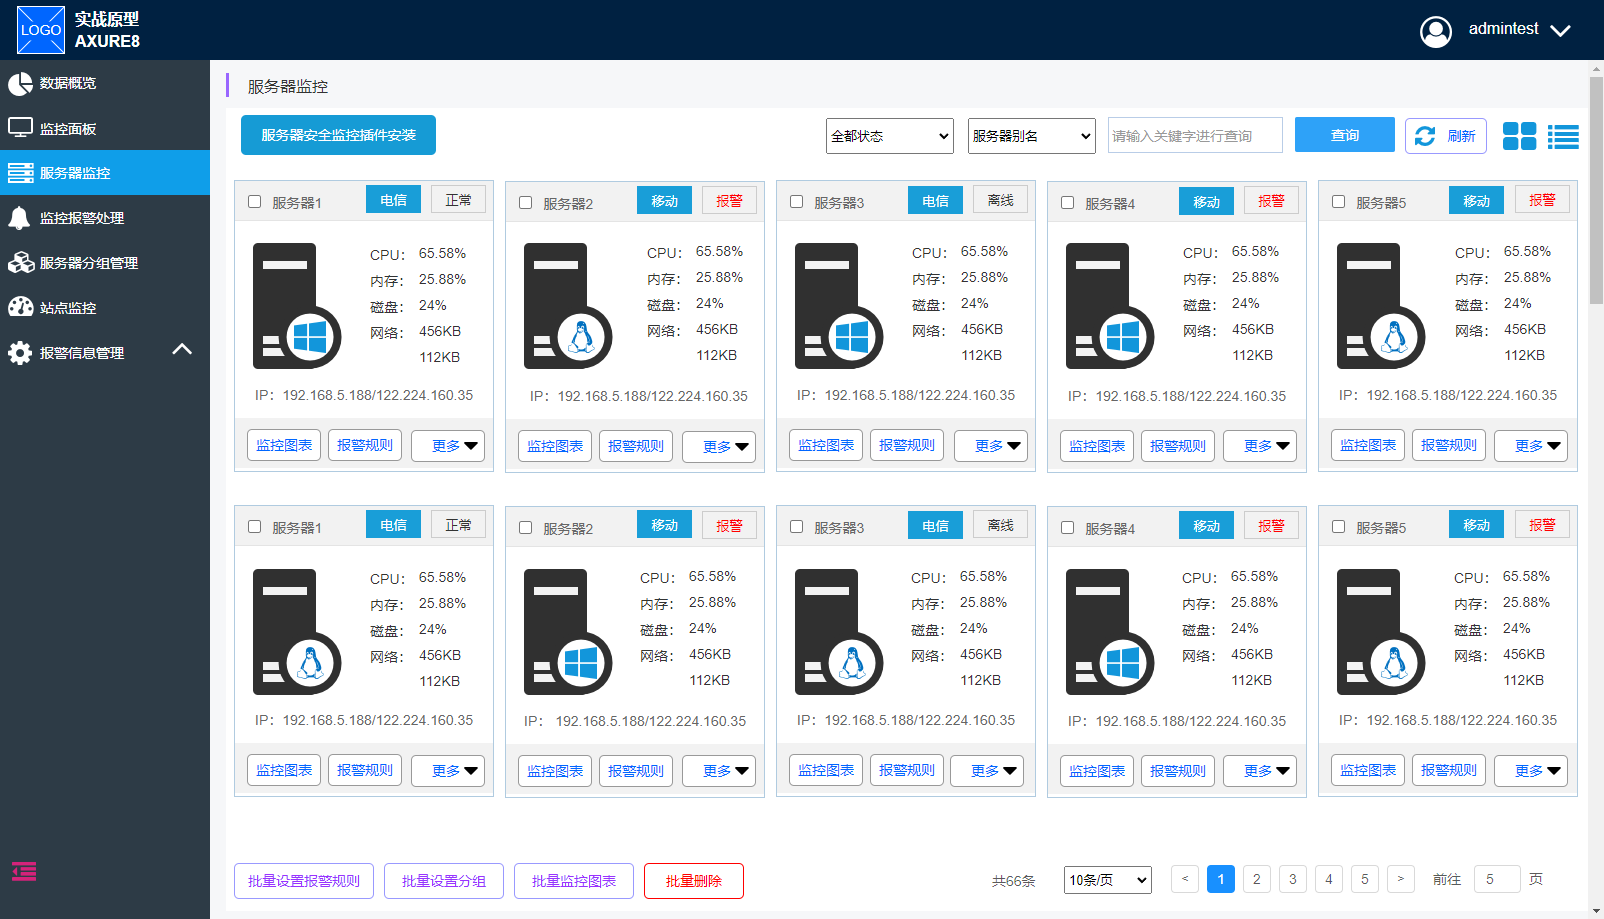This screenshot has height=919, width=1604.
Task: Check the second-row 服务器1 checkbox
Action: [x=255, y=527]
